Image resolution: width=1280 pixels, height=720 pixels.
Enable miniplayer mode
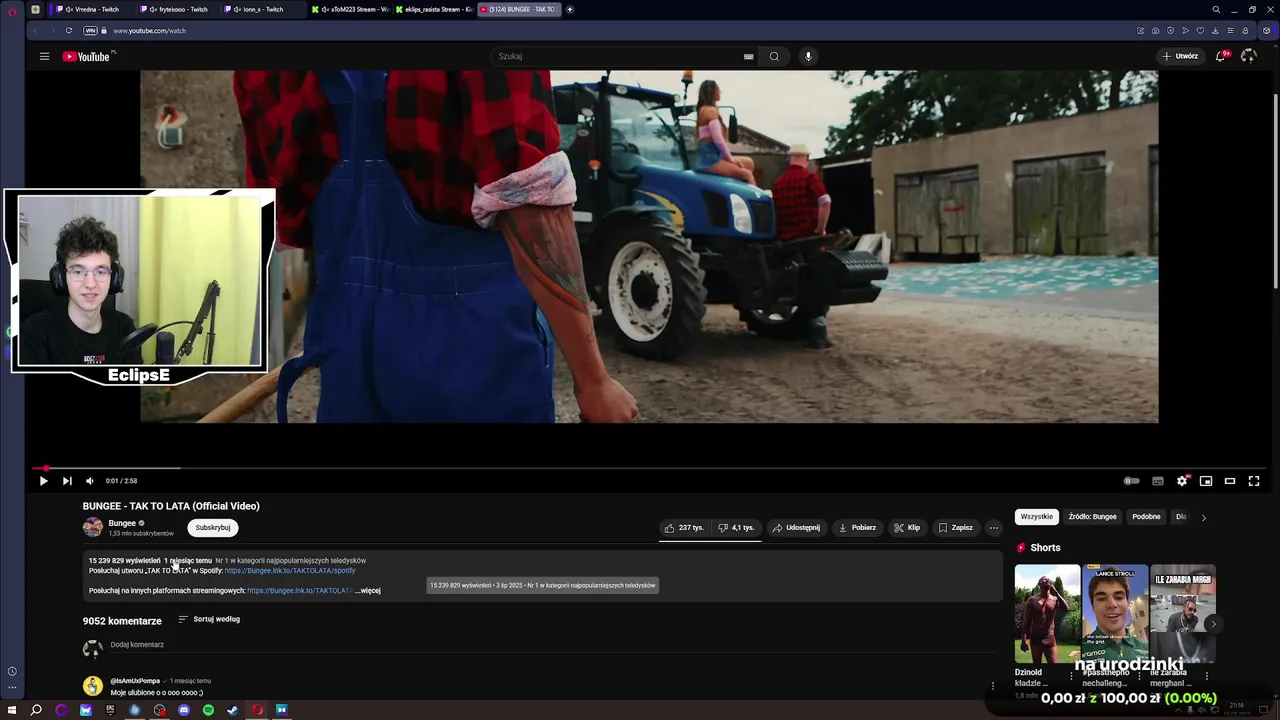point(1206,481)
